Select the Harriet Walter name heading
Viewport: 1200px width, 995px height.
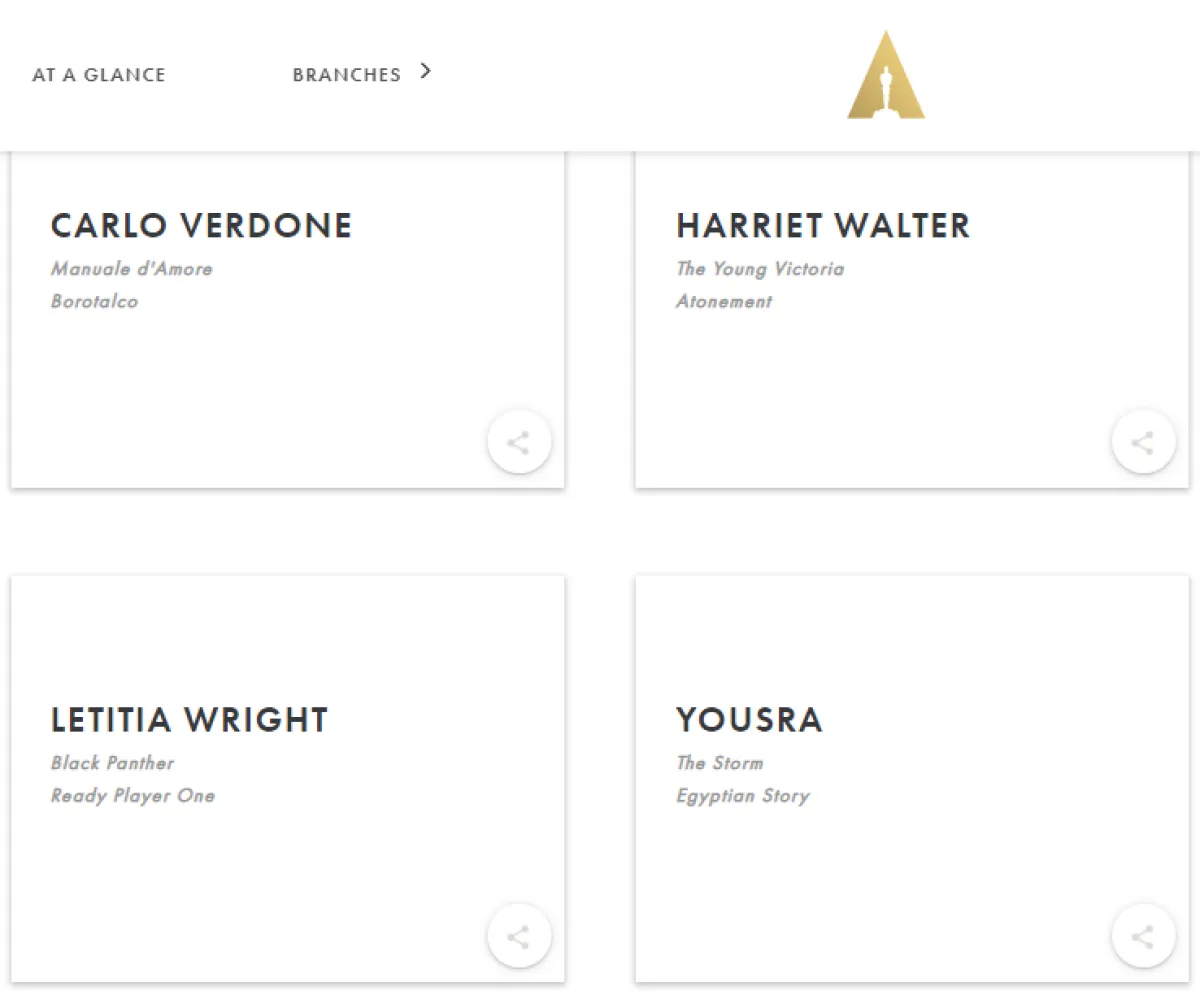[x=823, y=226]
